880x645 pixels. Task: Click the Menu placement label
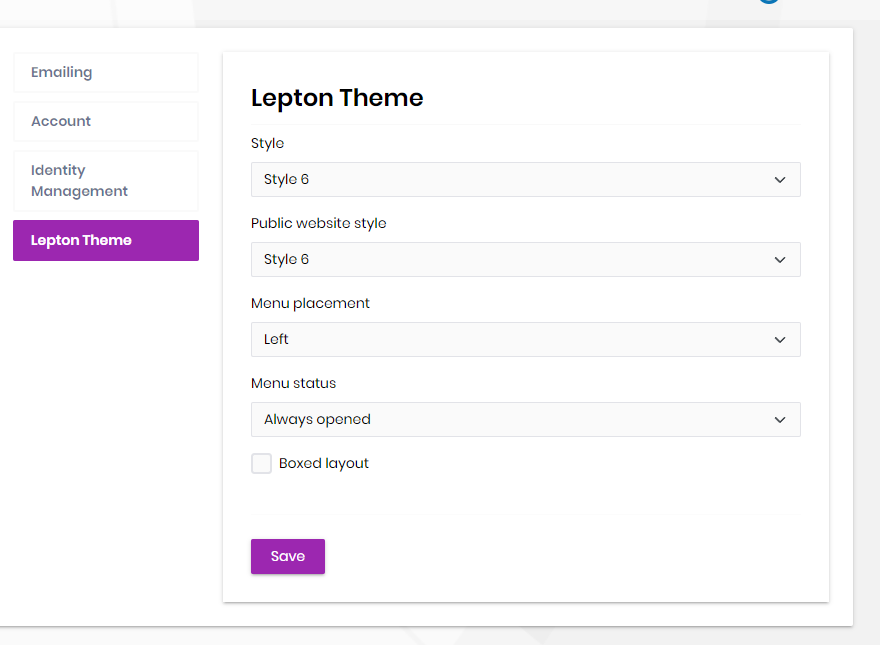[x=310, y=304]
